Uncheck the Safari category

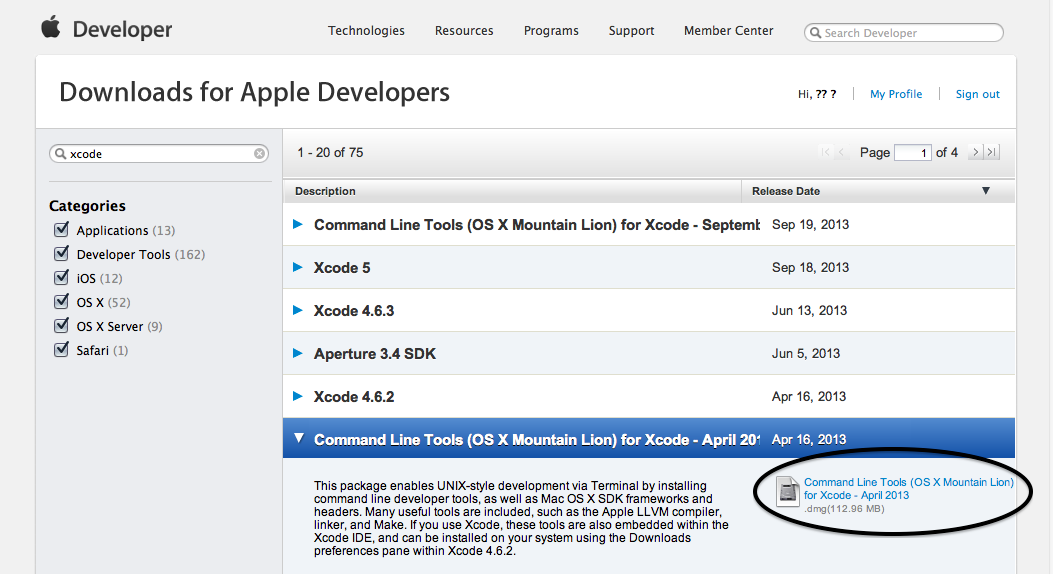click(x=61, y=350)
